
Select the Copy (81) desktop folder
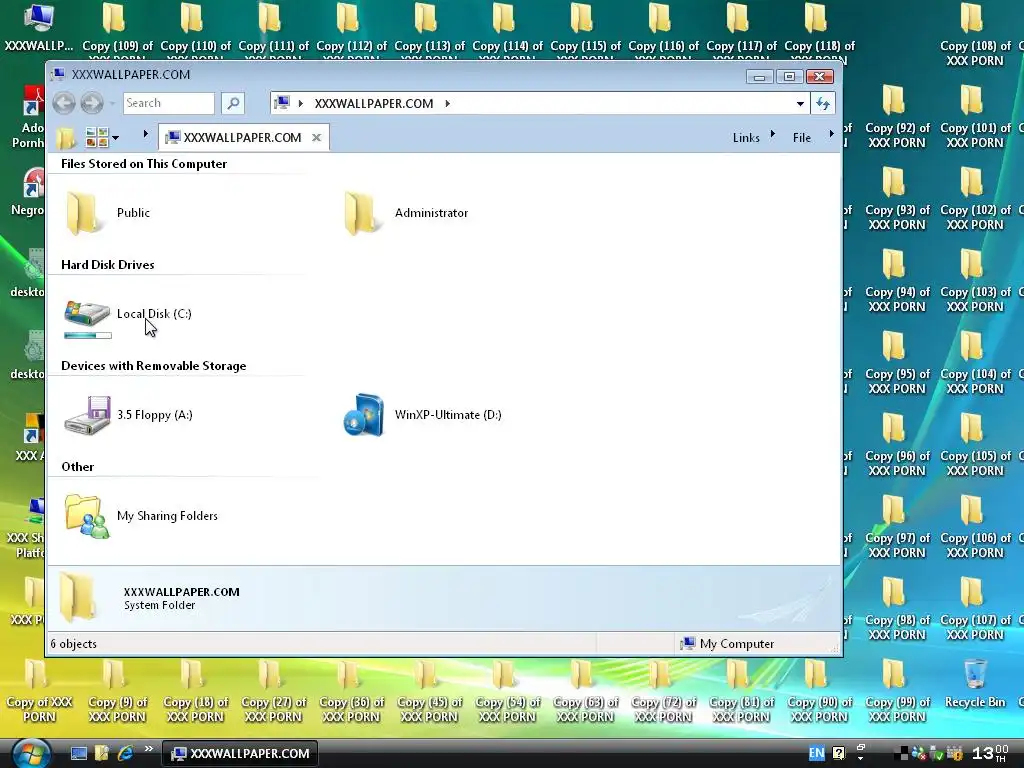click(x=741, y=692)
